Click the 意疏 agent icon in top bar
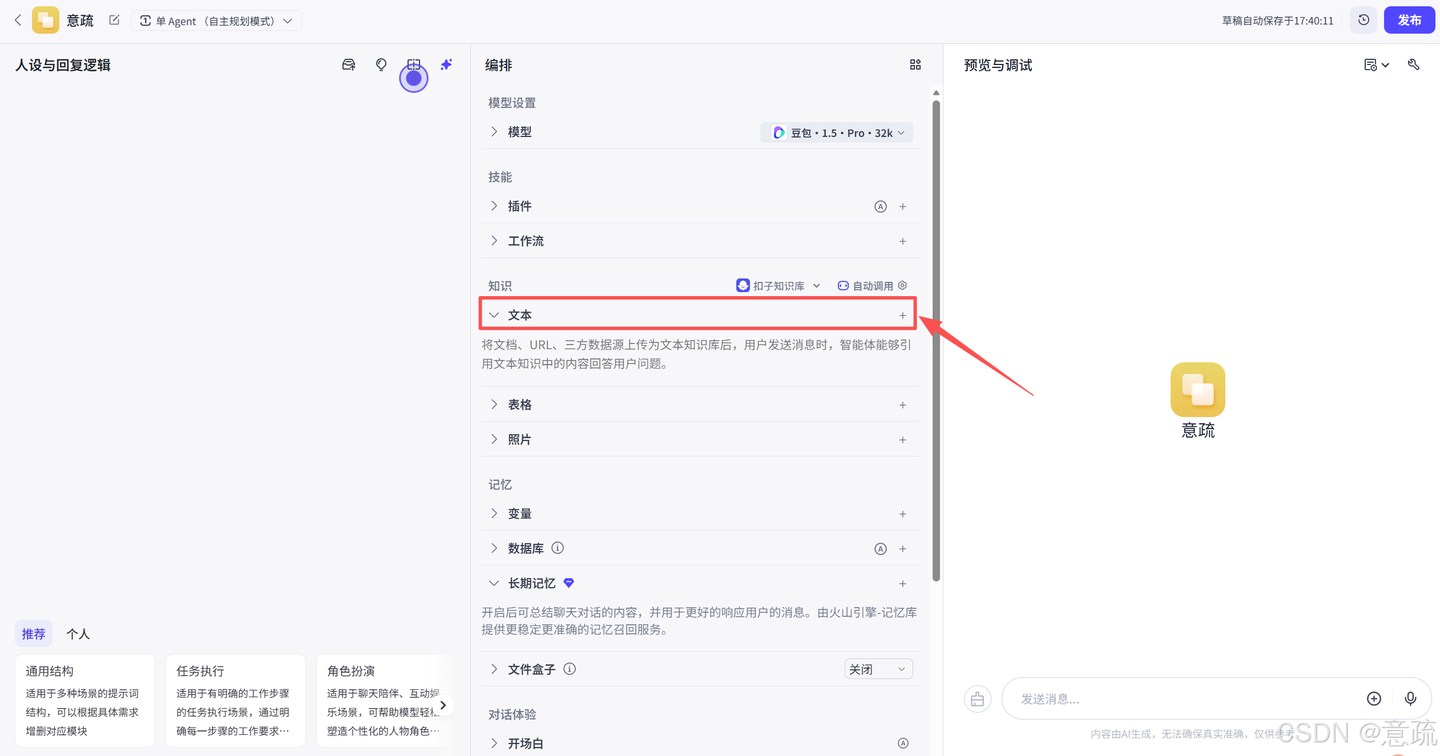The image size is (1440, 756). [x=45, y=20]
